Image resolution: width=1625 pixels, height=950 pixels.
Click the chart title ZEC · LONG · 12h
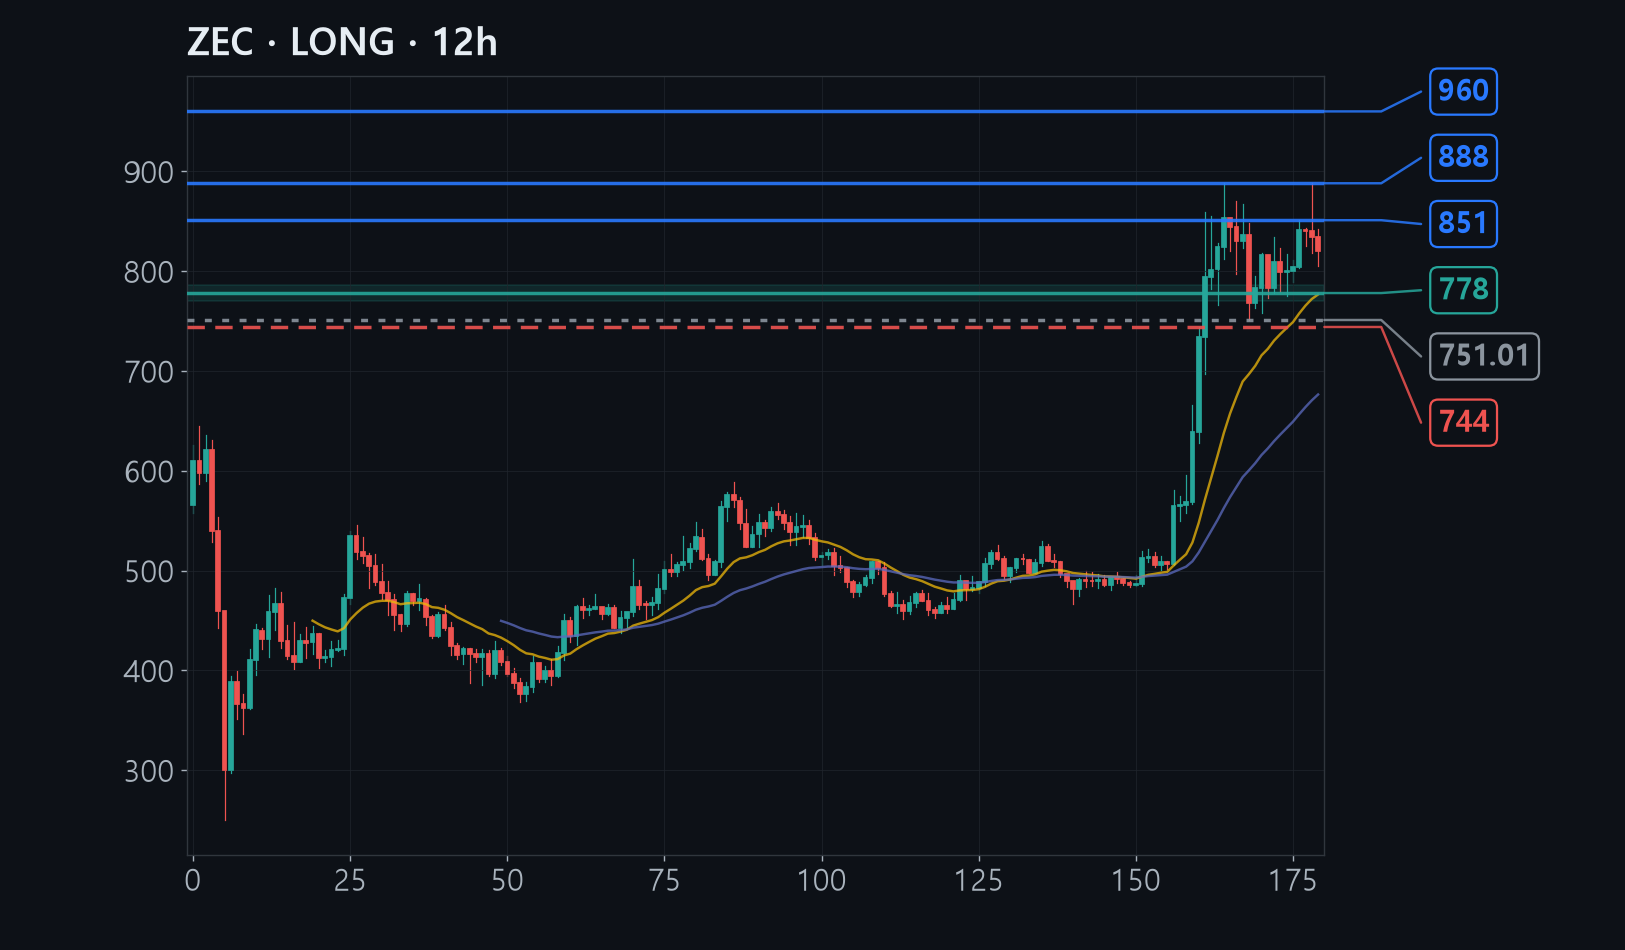[x=342, y=43]
